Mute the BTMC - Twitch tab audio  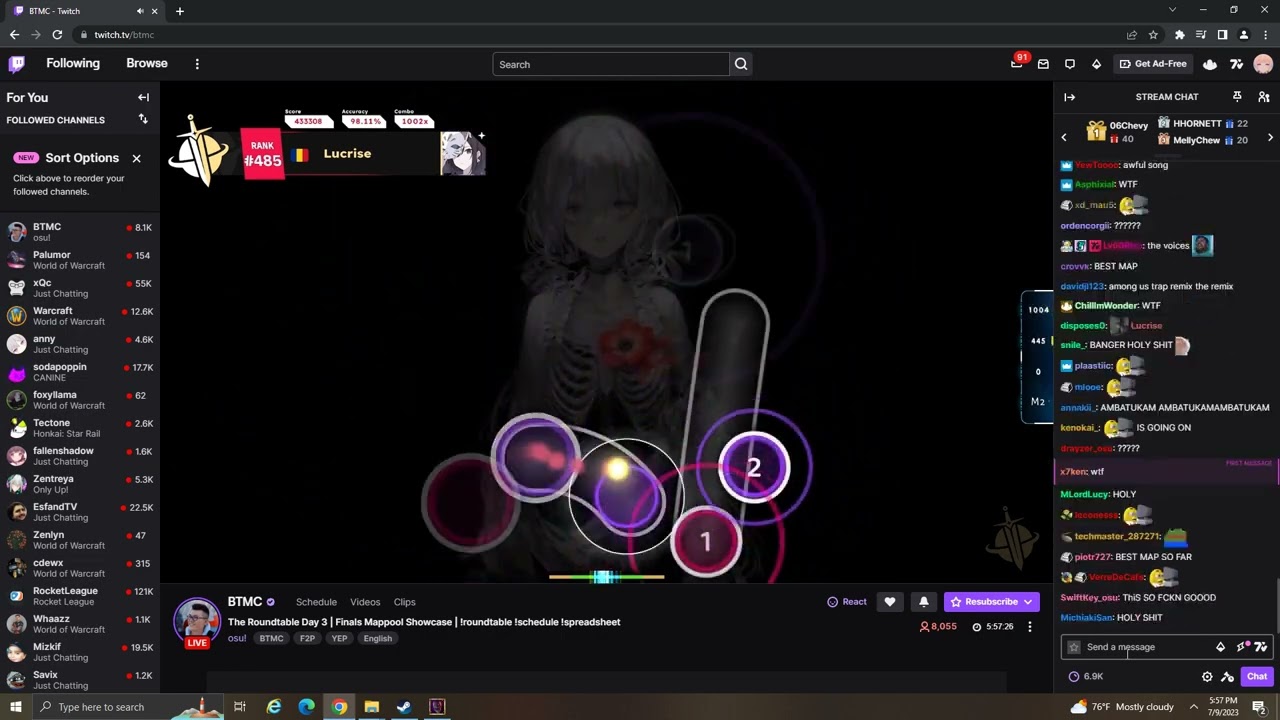(x=140, y=11)
